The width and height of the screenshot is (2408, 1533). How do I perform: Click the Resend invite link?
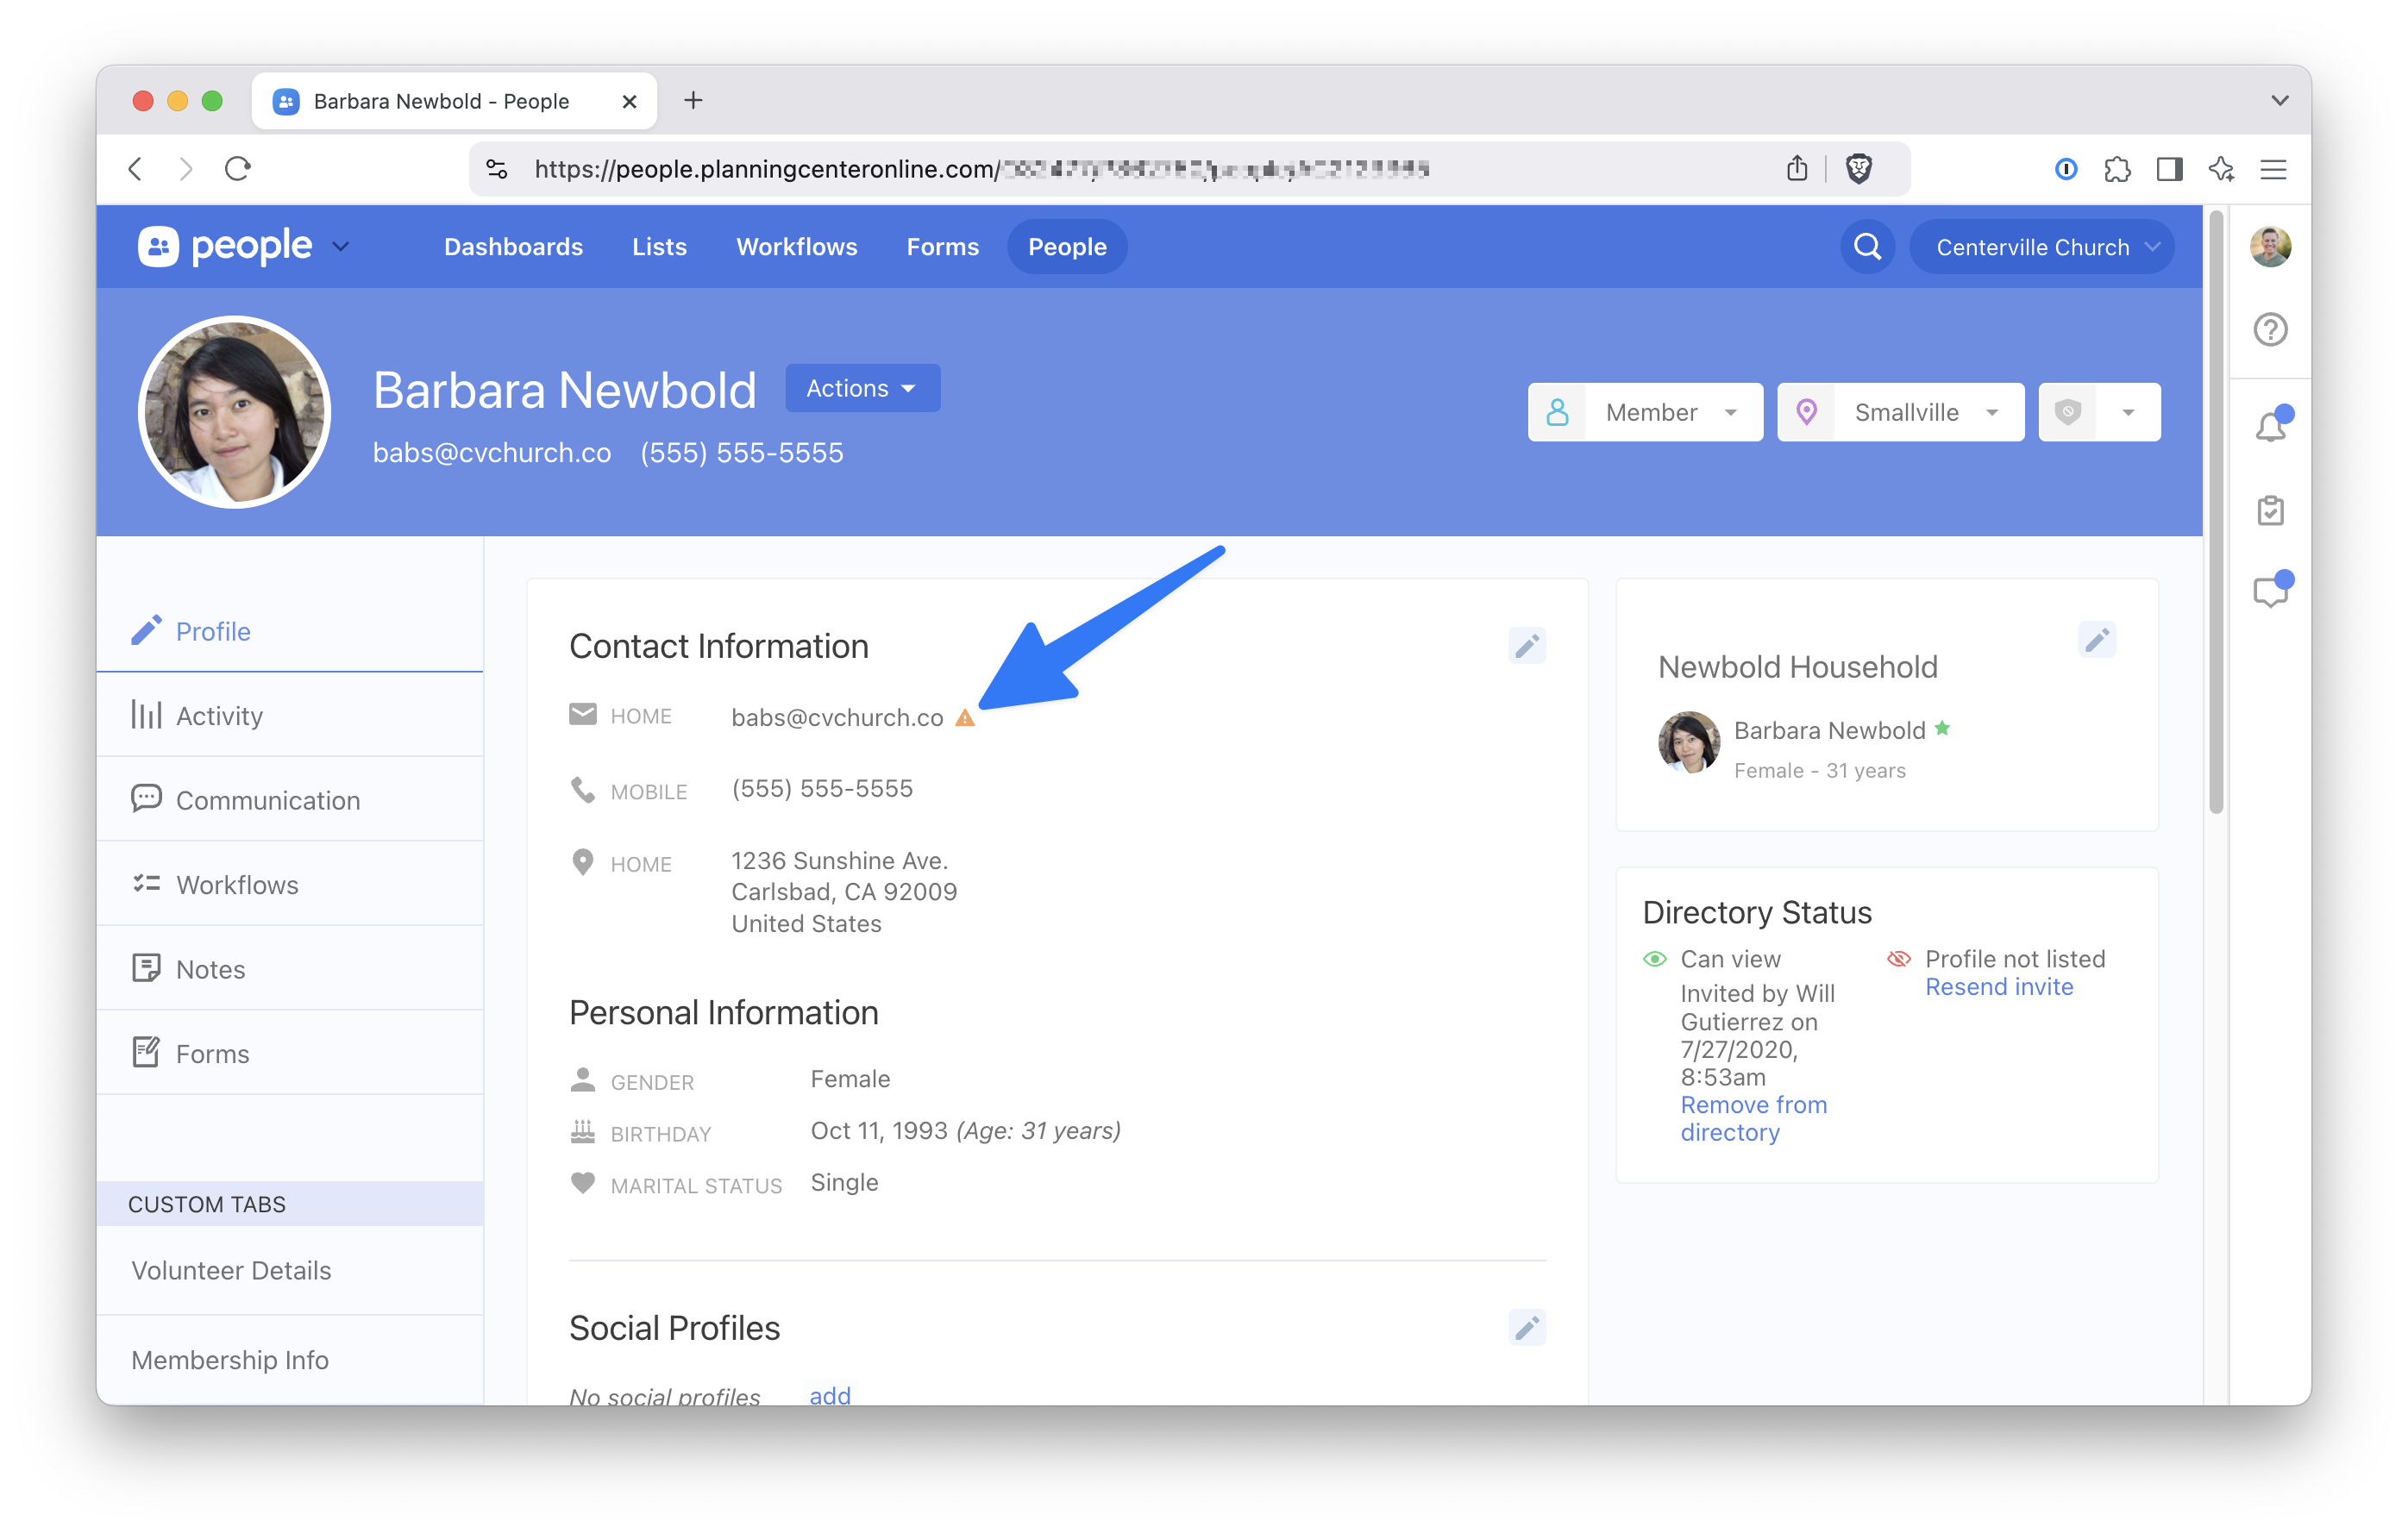pos(1998,987)
